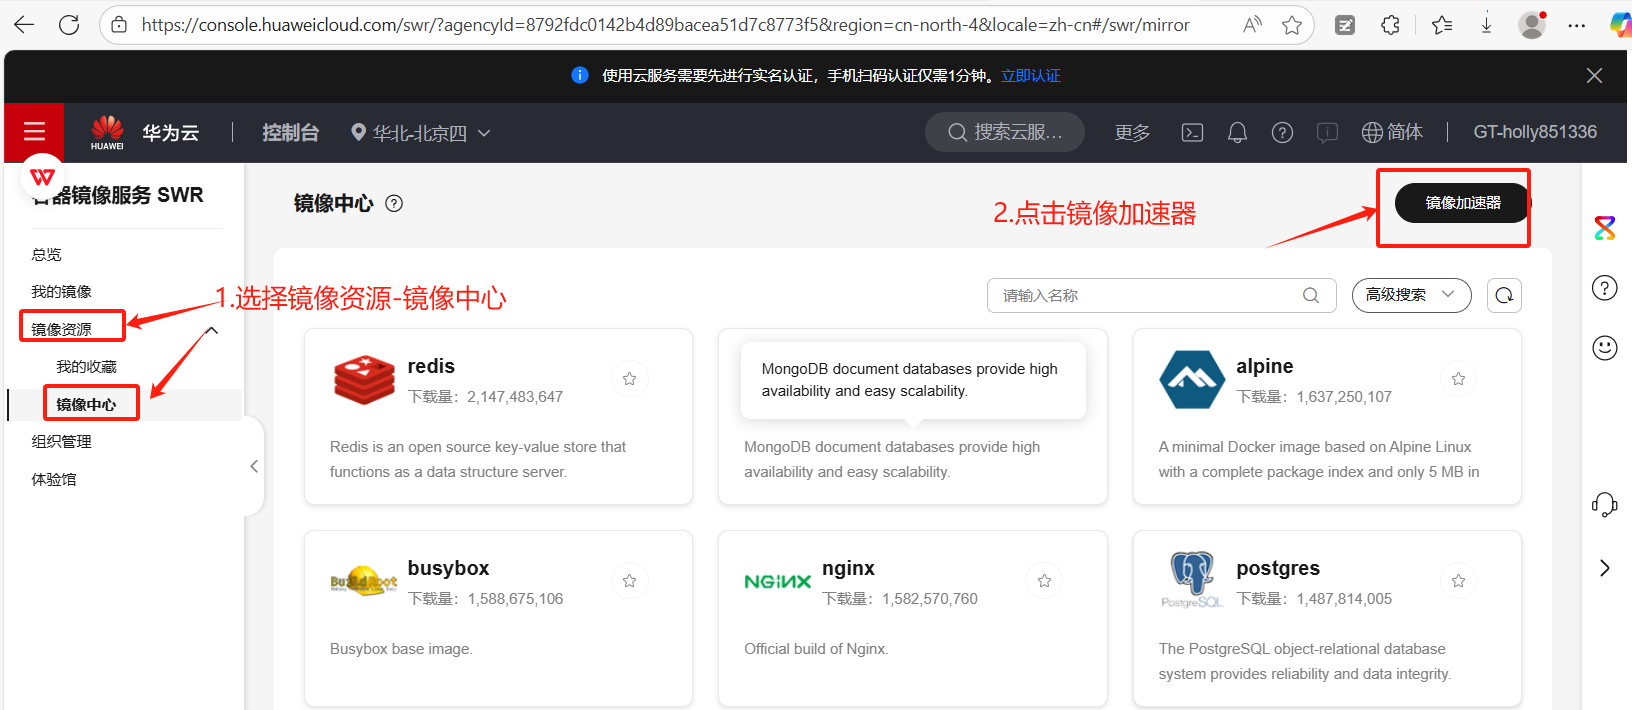Image resolution: width=1632 pixels, height=710 pixels.
Task: Click the site info lock icon
Action: [x=119, y=25]
